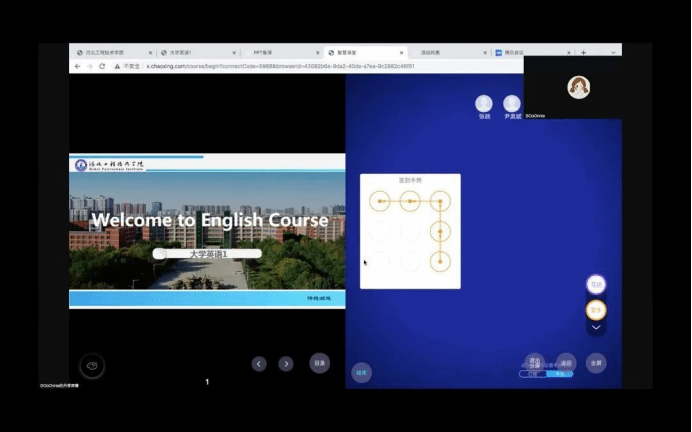Click the 互动 interaction round button
Image resolution: width=692 pixels, height=432 pixels.
596,285
